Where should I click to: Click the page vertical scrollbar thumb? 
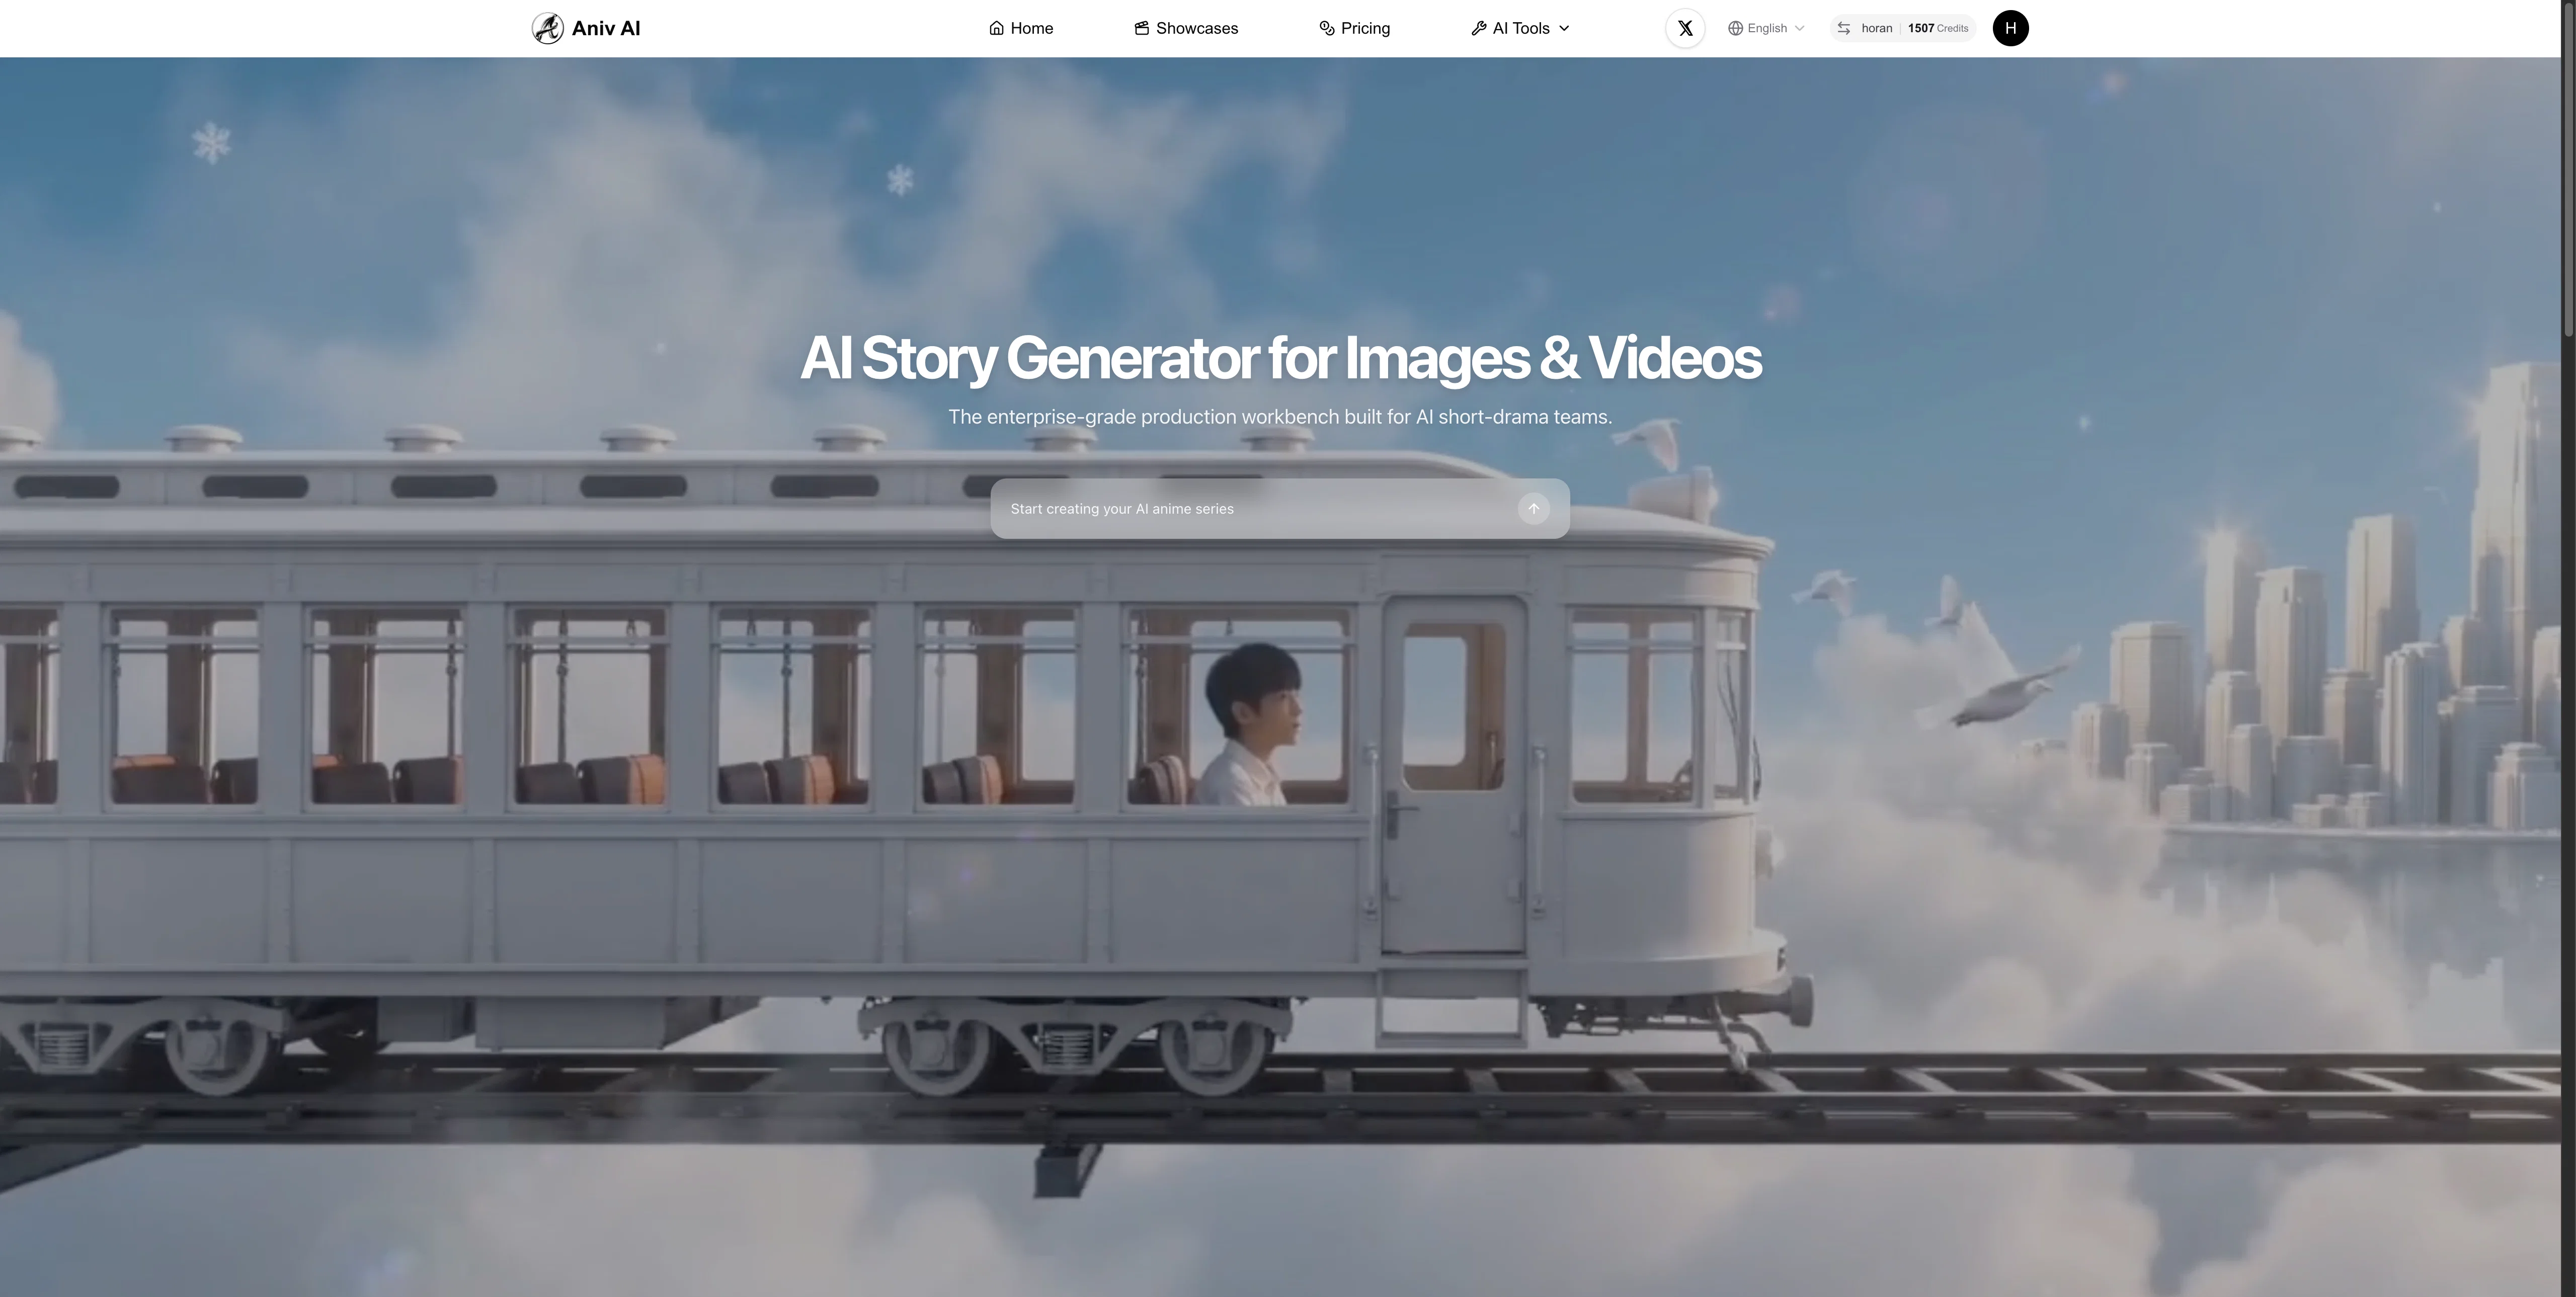(2568, 170)
